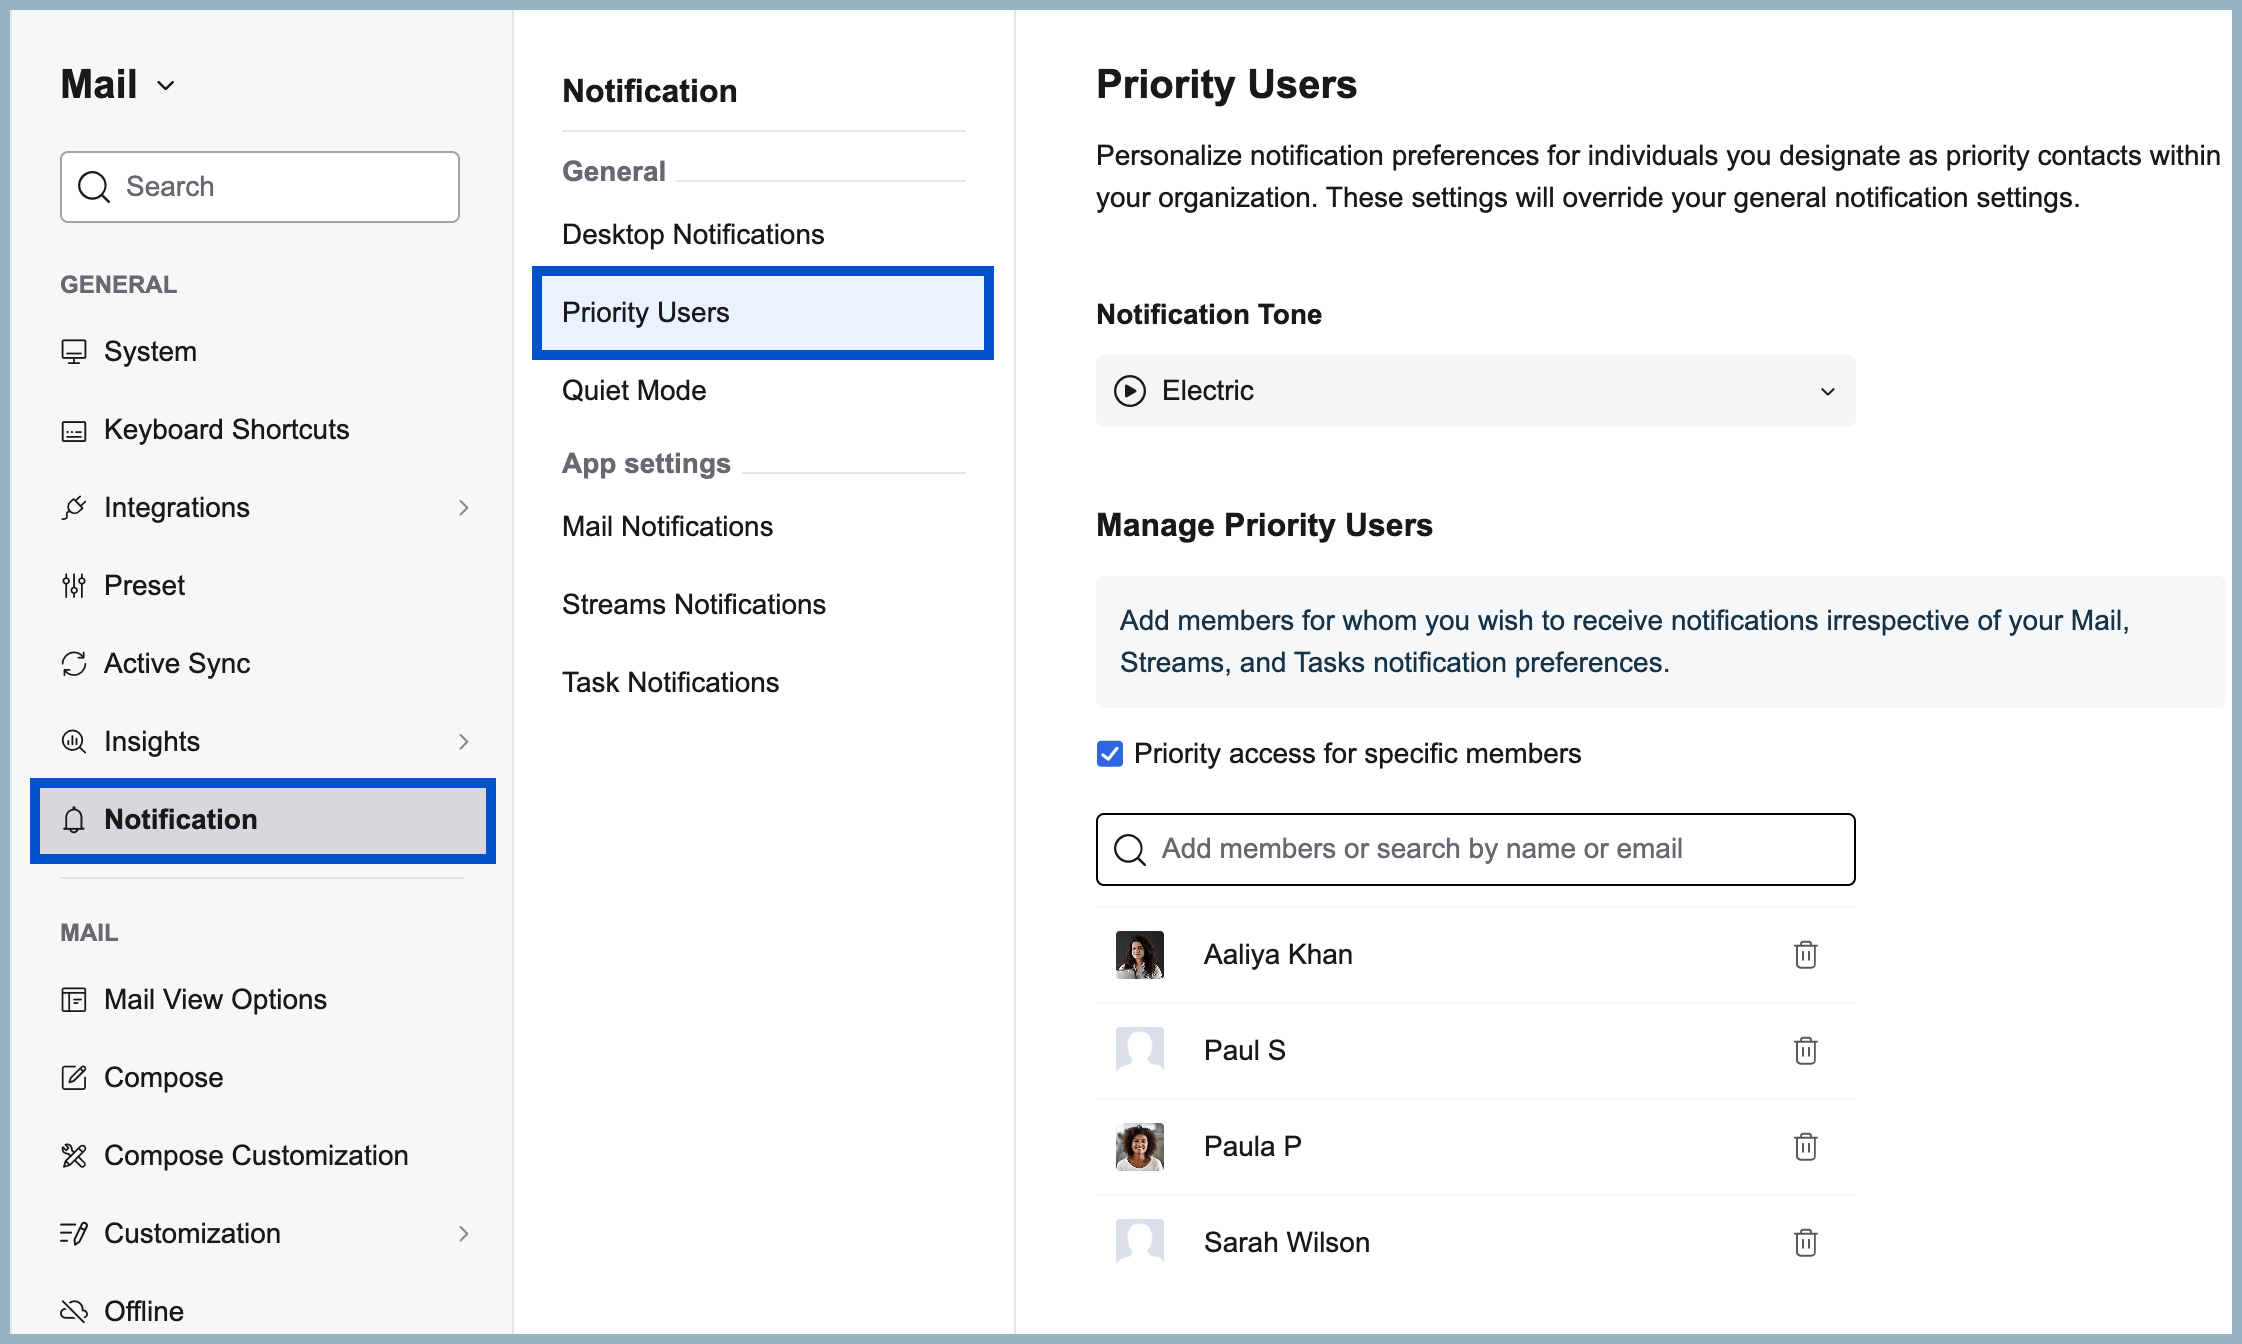Expand the Insights section chevron
2242x1344 pixels.
point(464,741)
